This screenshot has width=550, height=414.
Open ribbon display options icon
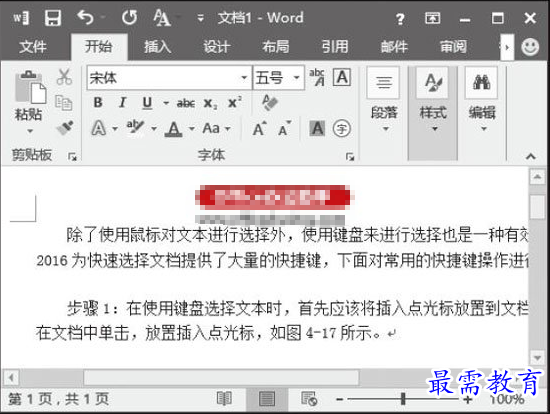pyautogui.click(x=432, y=18)
